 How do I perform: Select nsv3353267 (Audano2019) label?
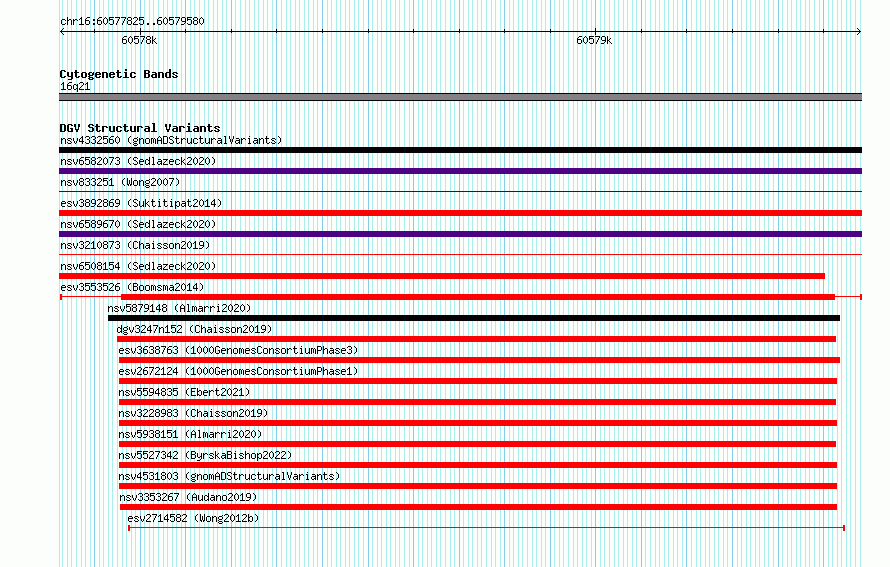[x=188, y=497]
